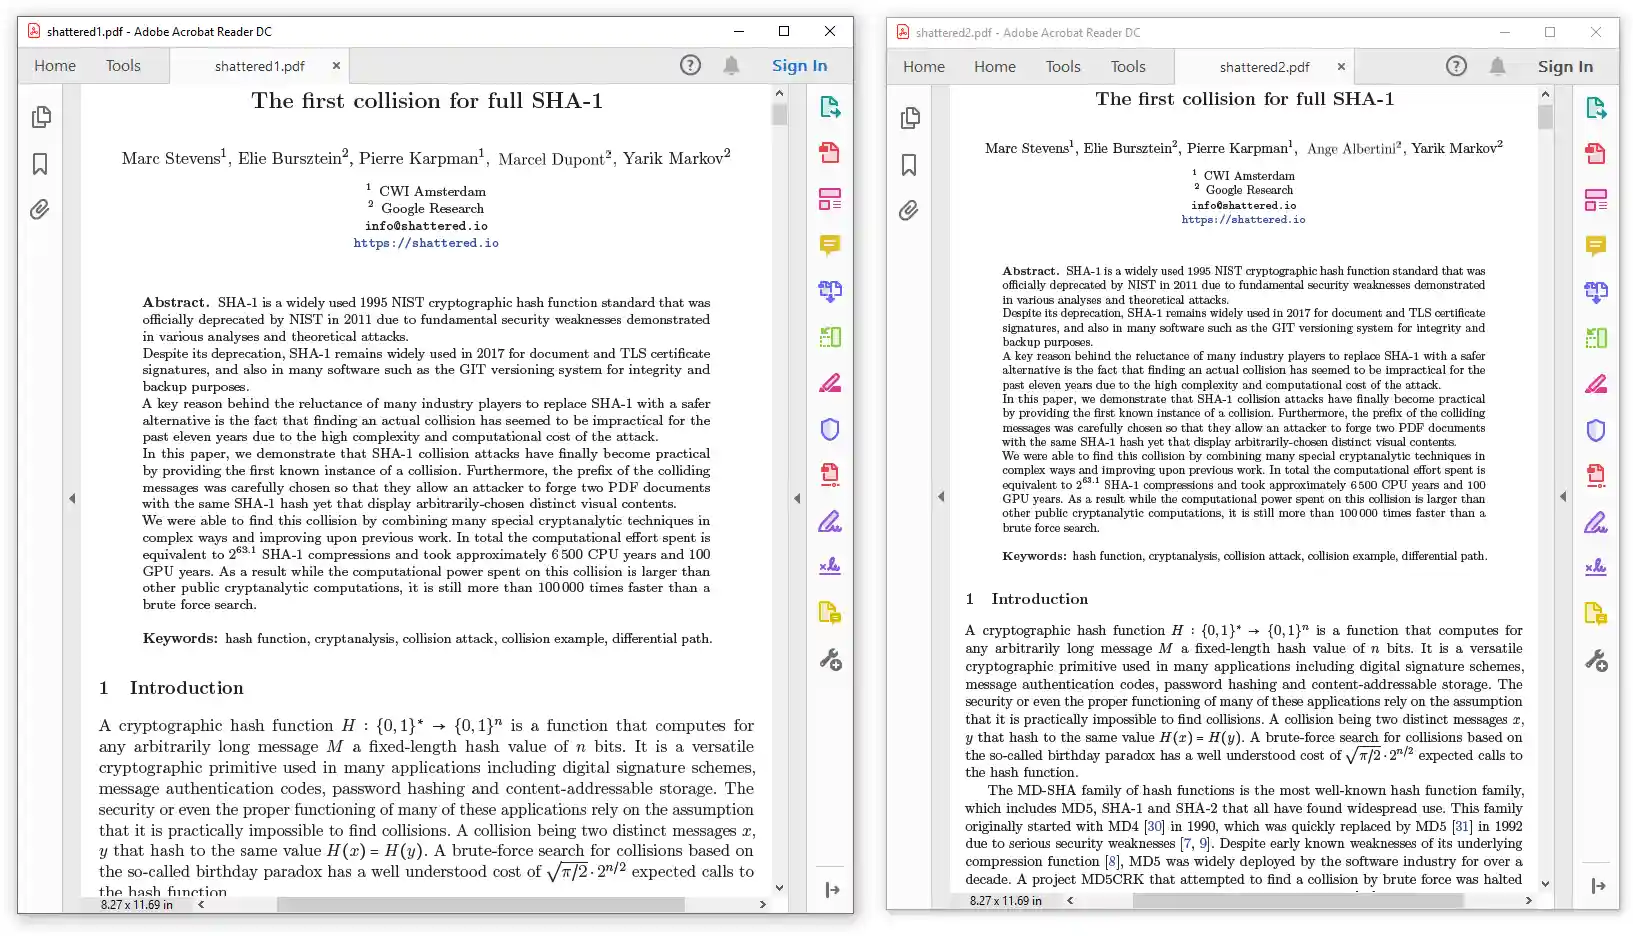Toggle the Page Thumbnails panel
This screenshot has height=936, width=1633.
pyautogui.click(x=41, y=117)
